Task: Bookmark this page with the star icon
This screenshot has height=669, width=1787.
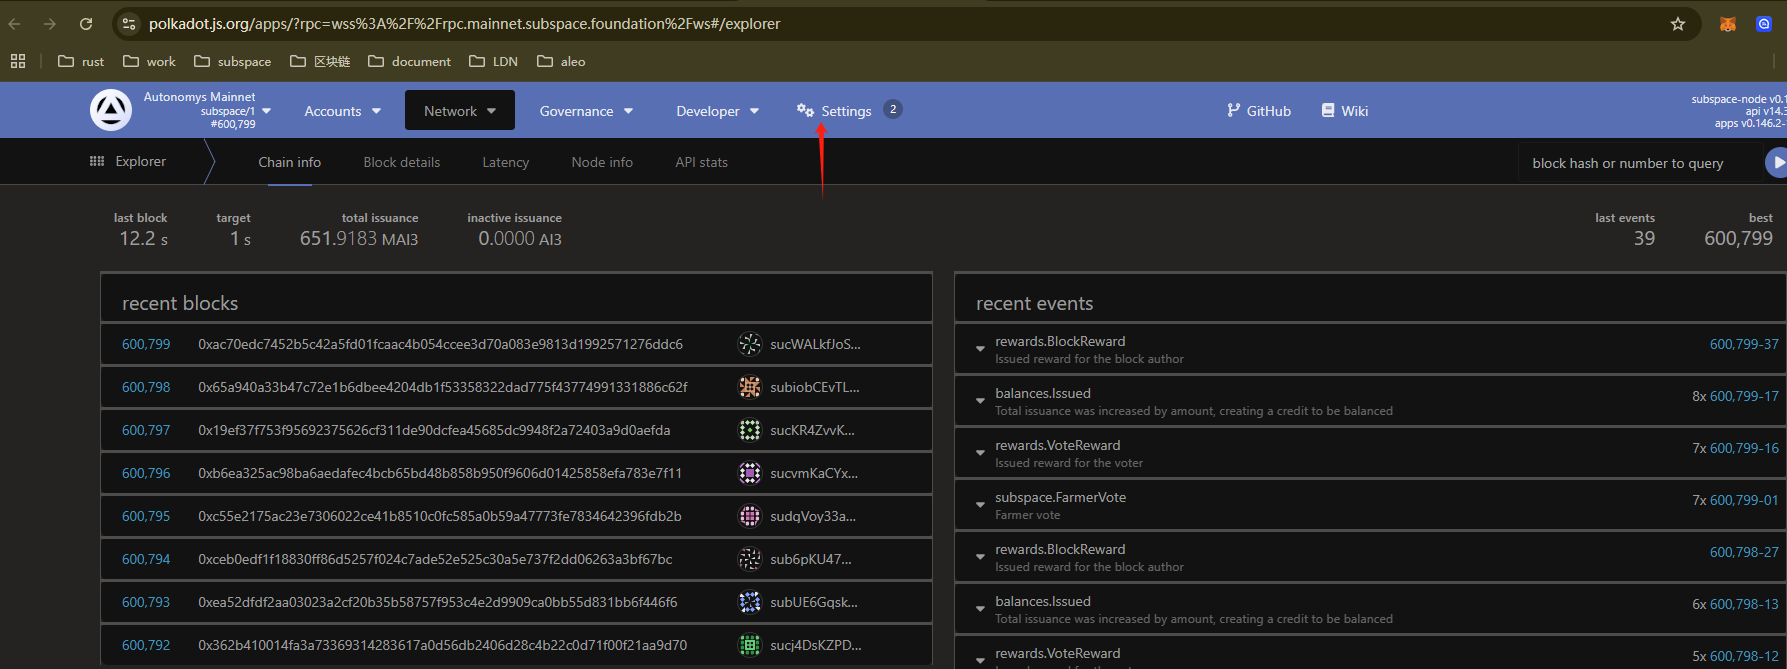Action: 1677,24
